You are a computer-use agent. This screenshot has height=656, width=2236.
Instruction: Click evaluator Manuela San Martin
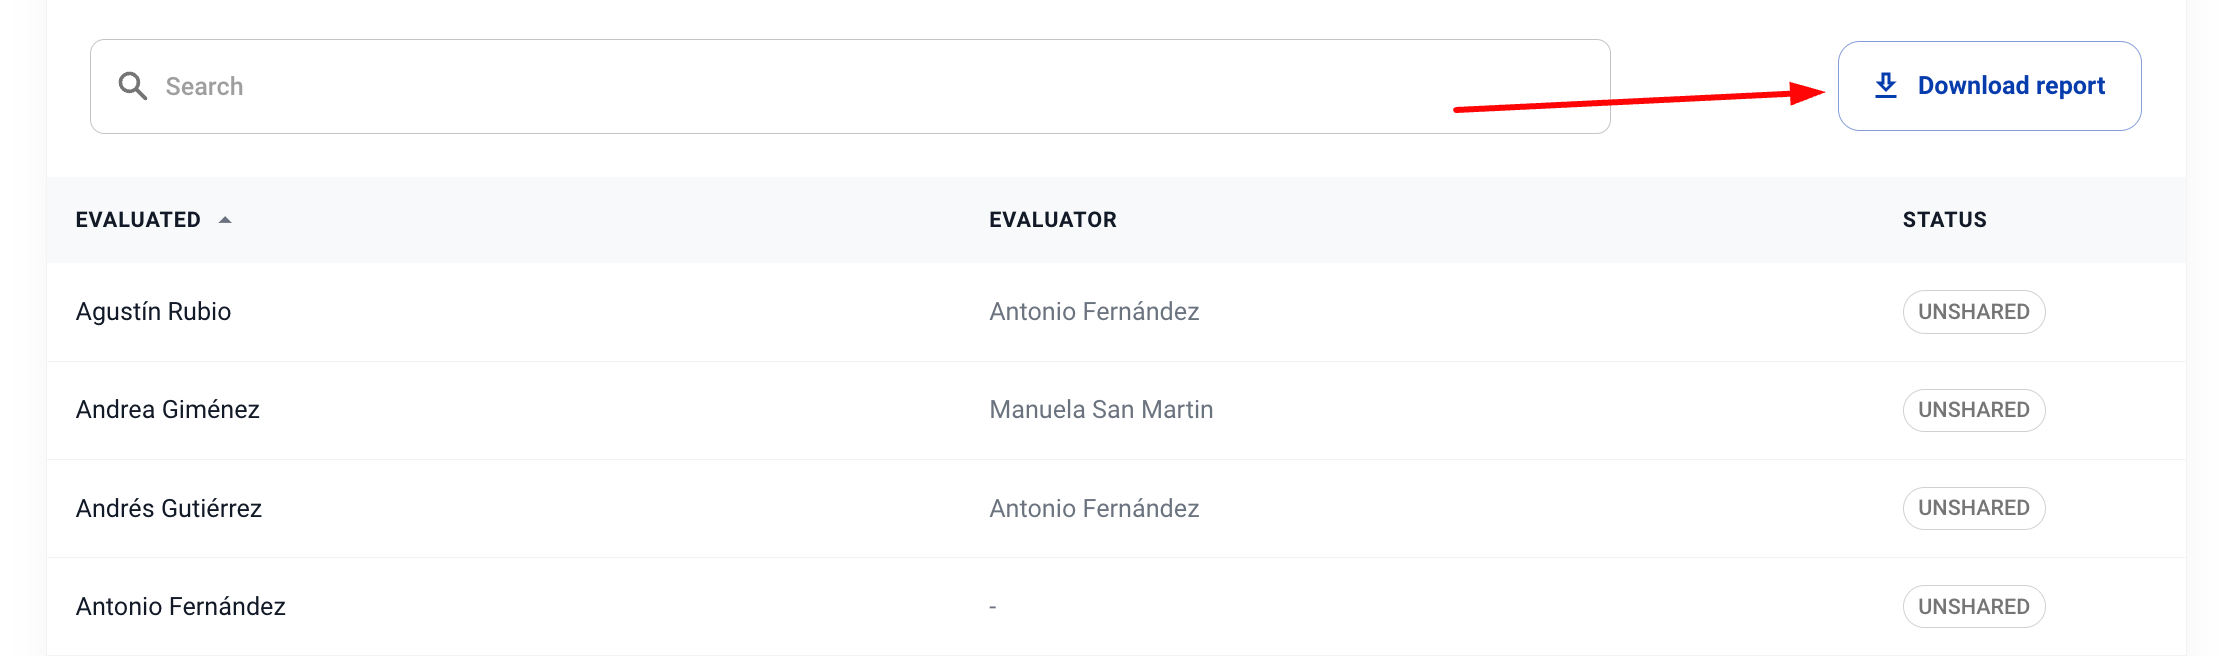(1100, 410)
